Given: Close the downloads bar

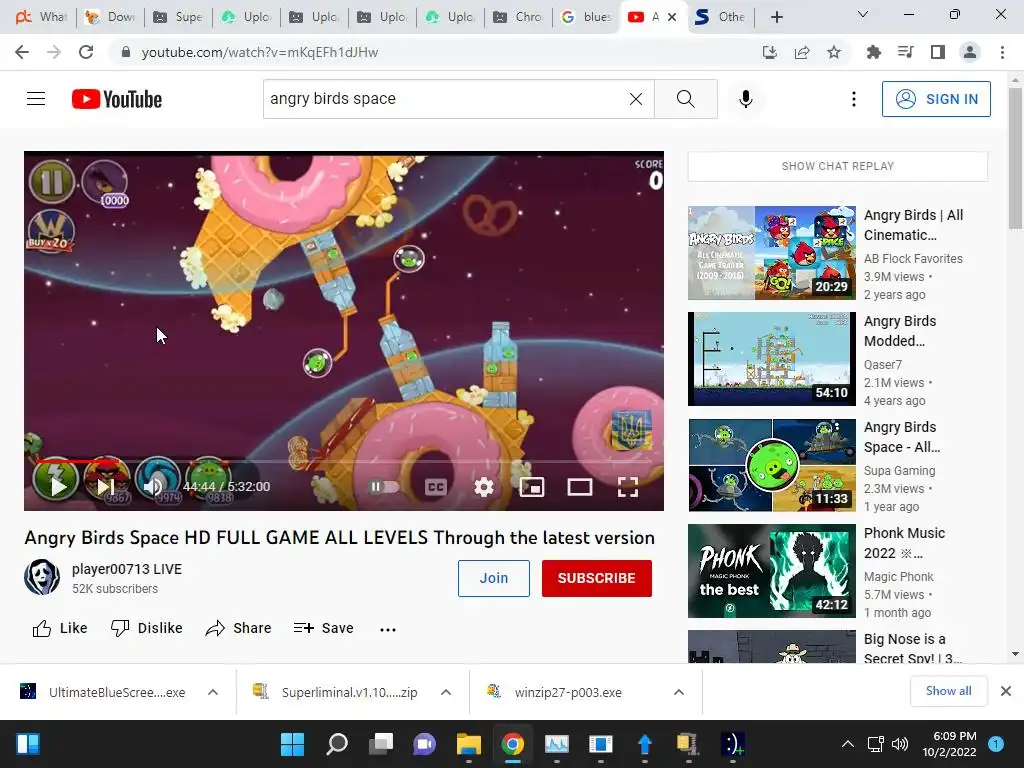Looking at the screenshot, I should pyautogui.click(x=1006, y=691).
